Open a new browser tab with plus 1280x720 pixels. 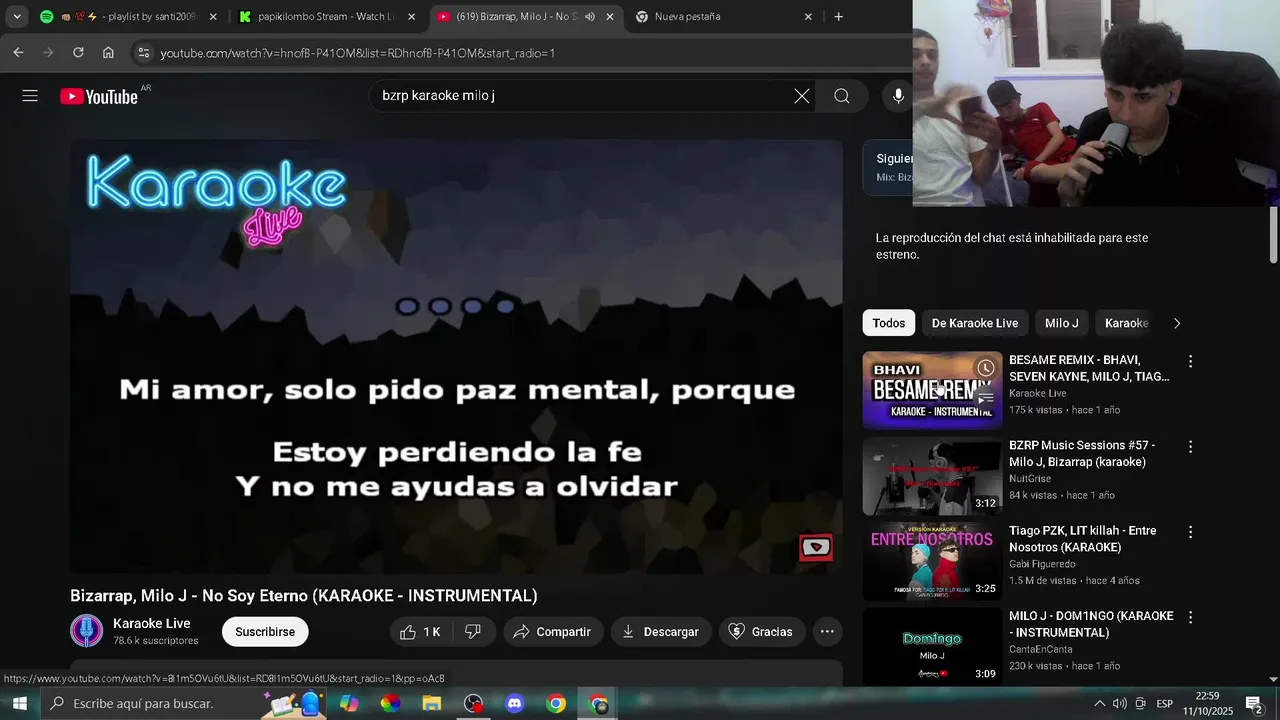[x=838, y=17]
